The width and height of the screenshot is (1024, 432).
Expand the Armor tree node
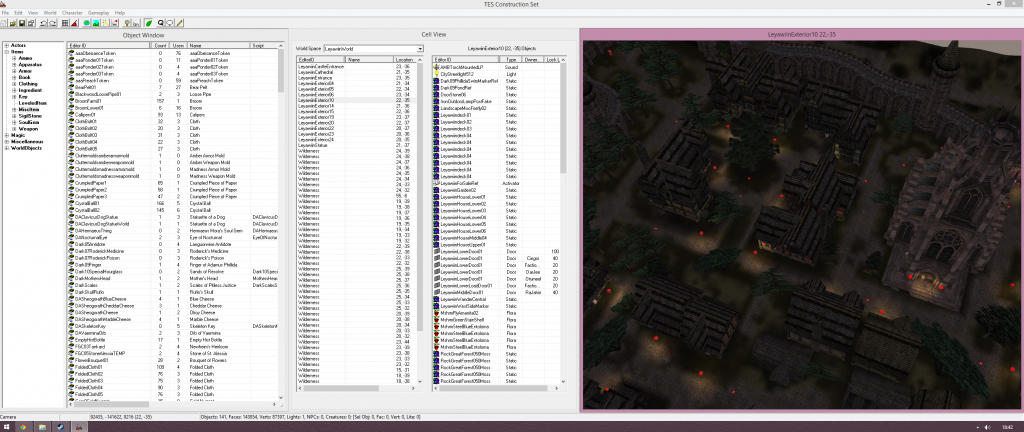pyautogui.click(x=14, y=71)
